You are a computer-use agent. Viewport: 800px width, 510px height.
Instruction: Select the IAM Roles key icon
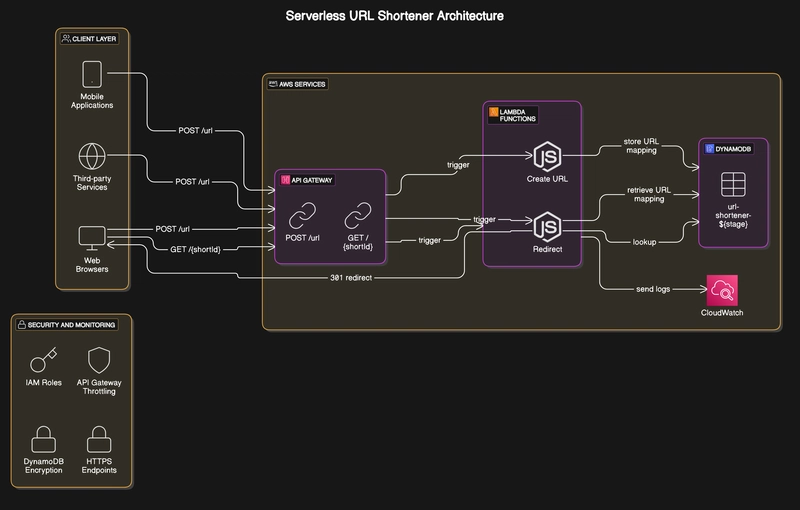coord(43,360)
